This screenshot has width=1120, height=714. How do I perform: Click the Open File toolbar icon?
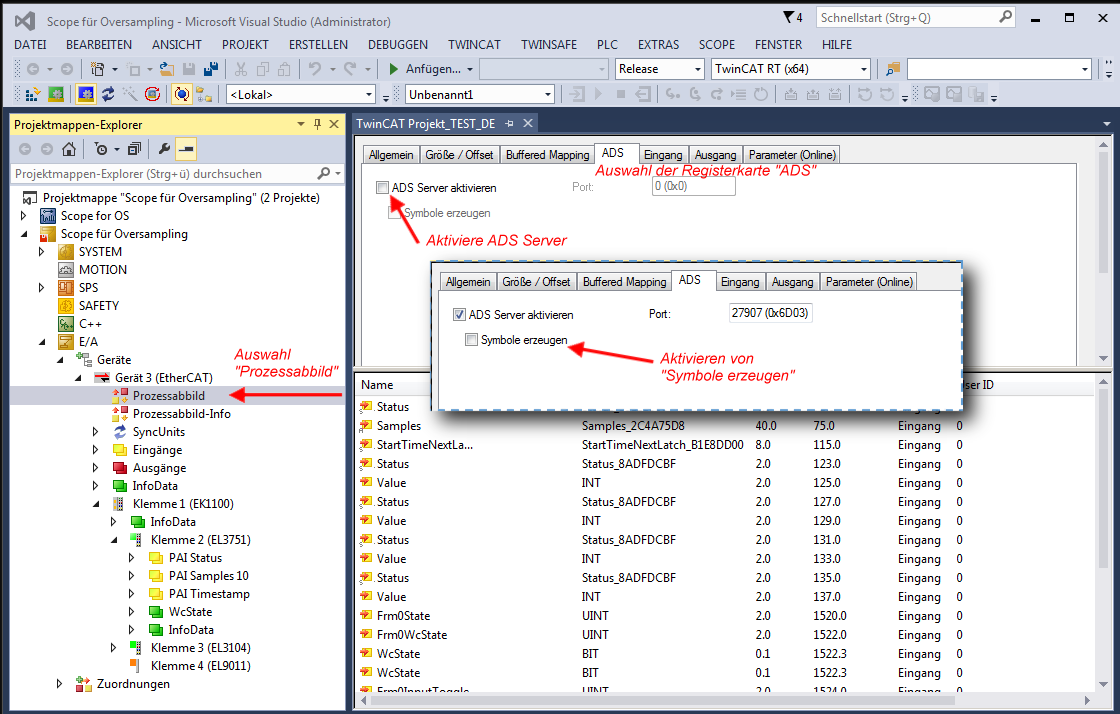(166, 69)
